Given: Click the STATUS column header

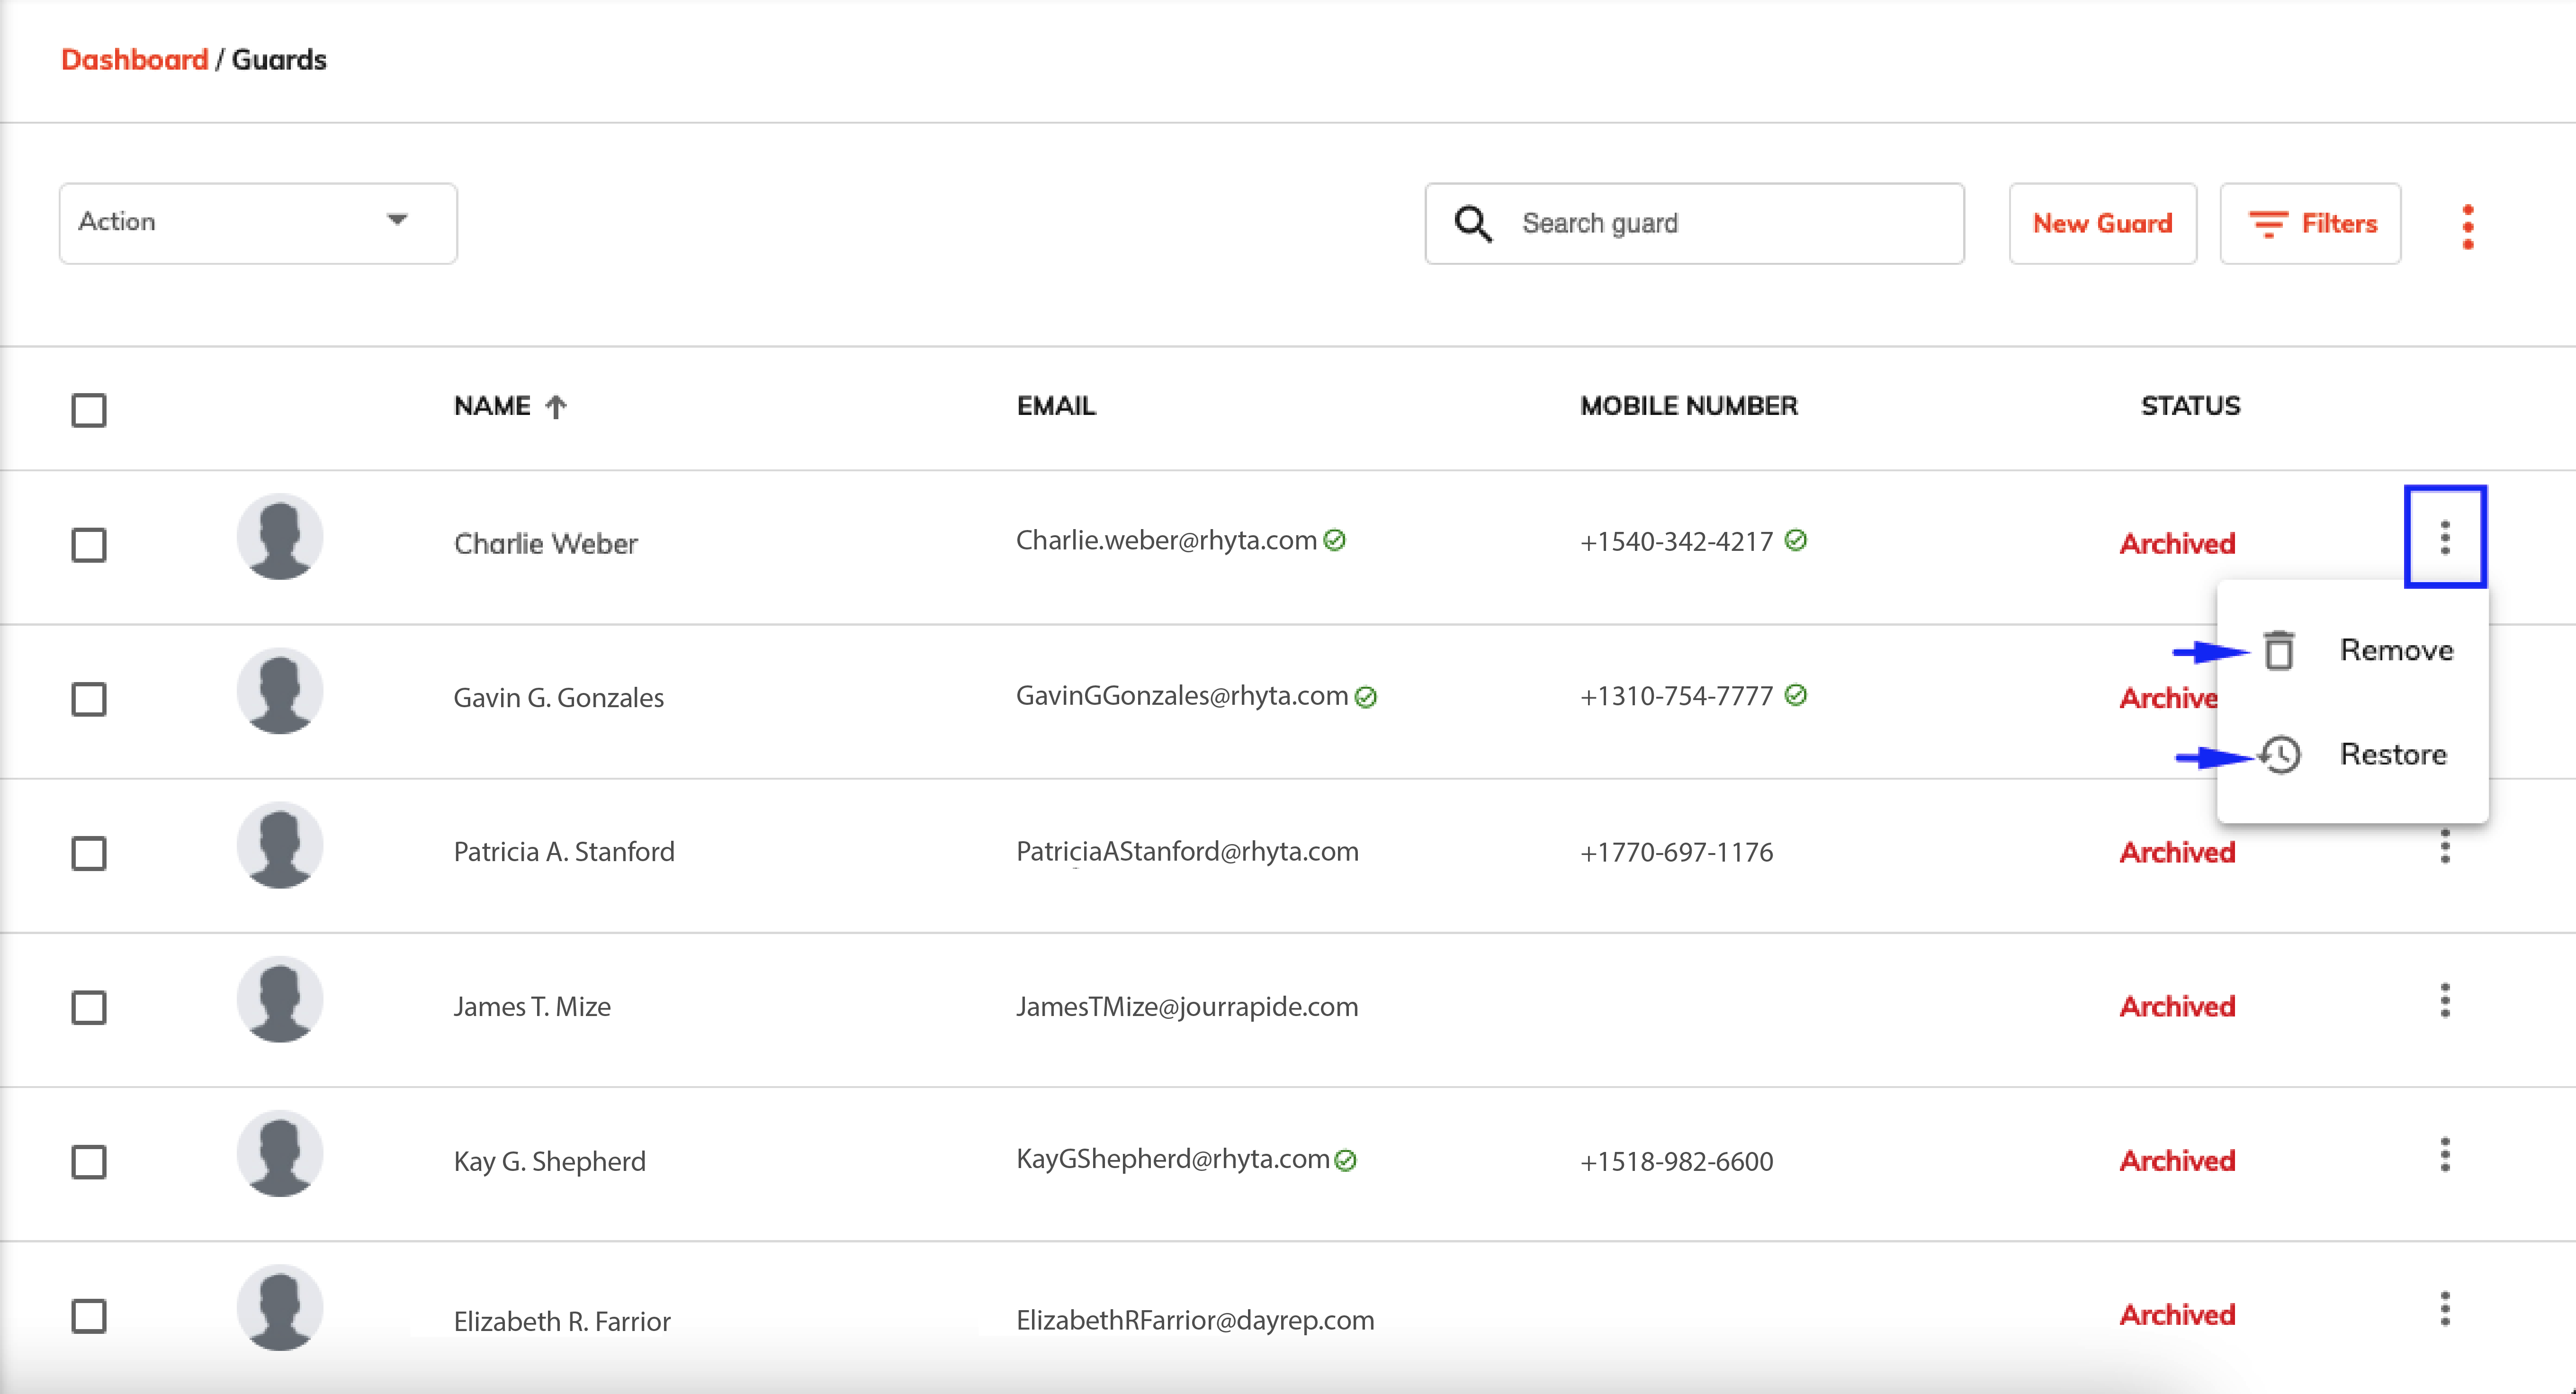Looking at the screenshot, I should (2190, 406).
